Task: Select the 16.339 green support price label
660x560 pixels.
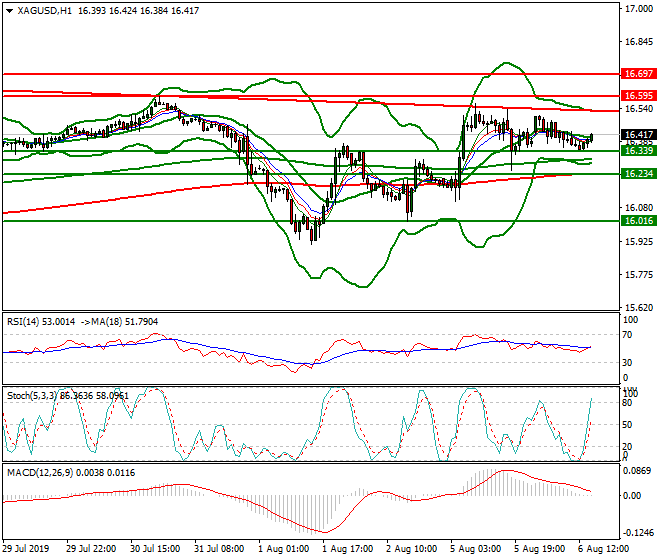Action: coord(639,151)
